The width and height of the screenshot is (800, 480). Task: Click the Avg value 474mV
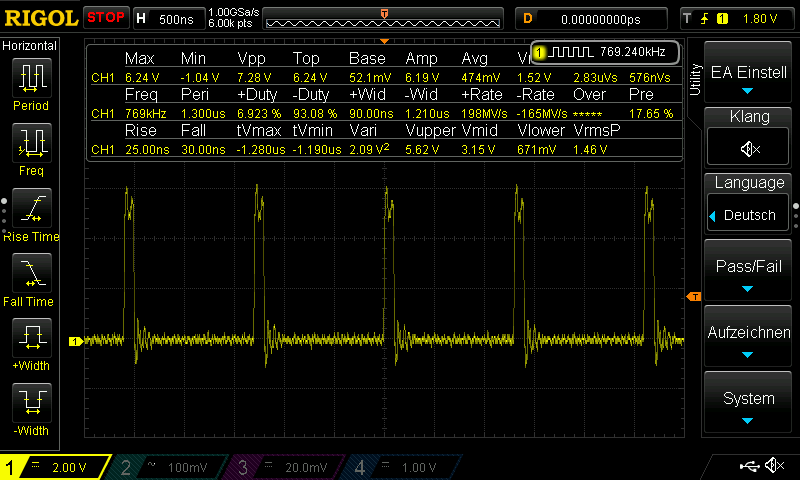[x=481, y=78]
